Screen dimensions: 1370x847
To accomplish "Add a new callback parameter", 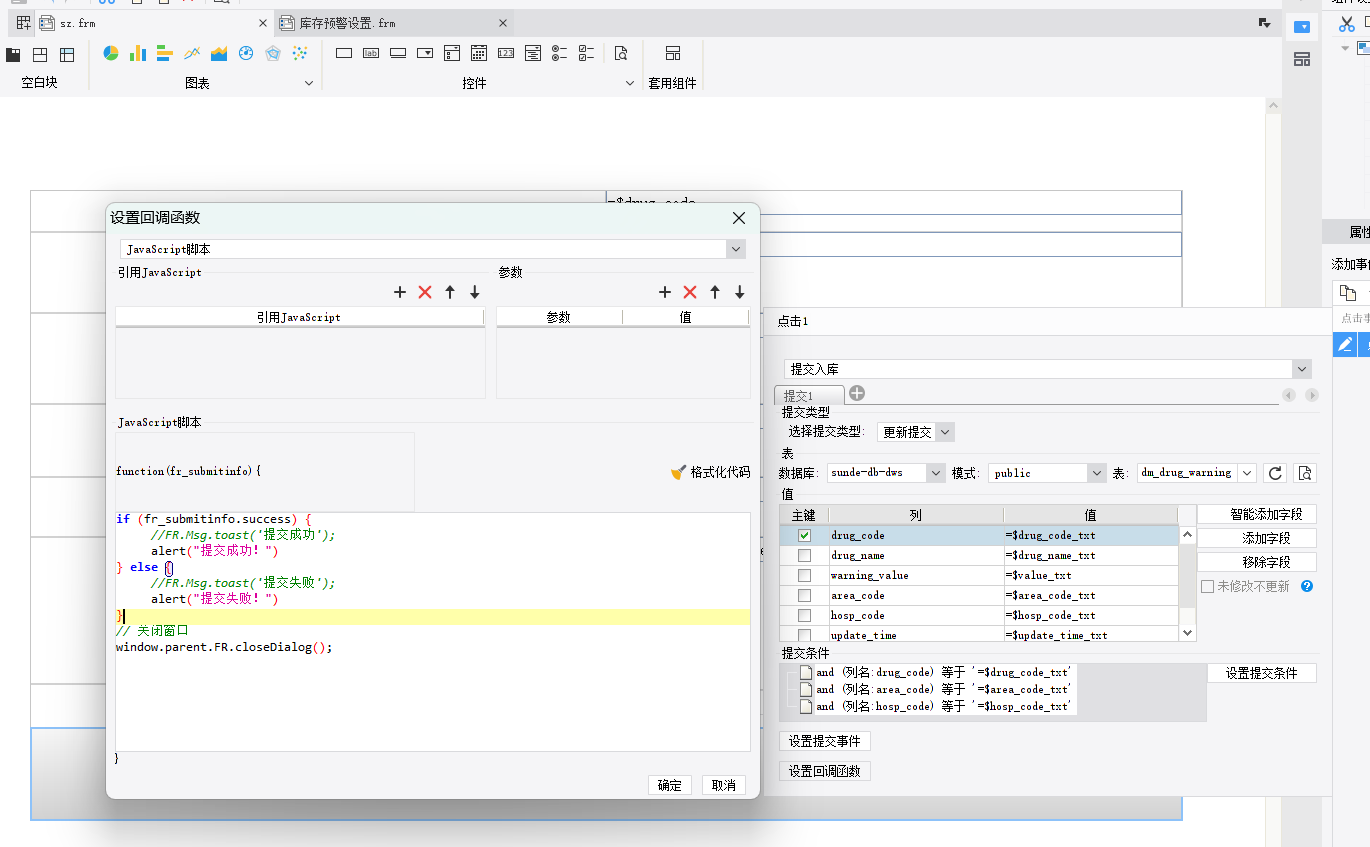I will coord(665,292).
